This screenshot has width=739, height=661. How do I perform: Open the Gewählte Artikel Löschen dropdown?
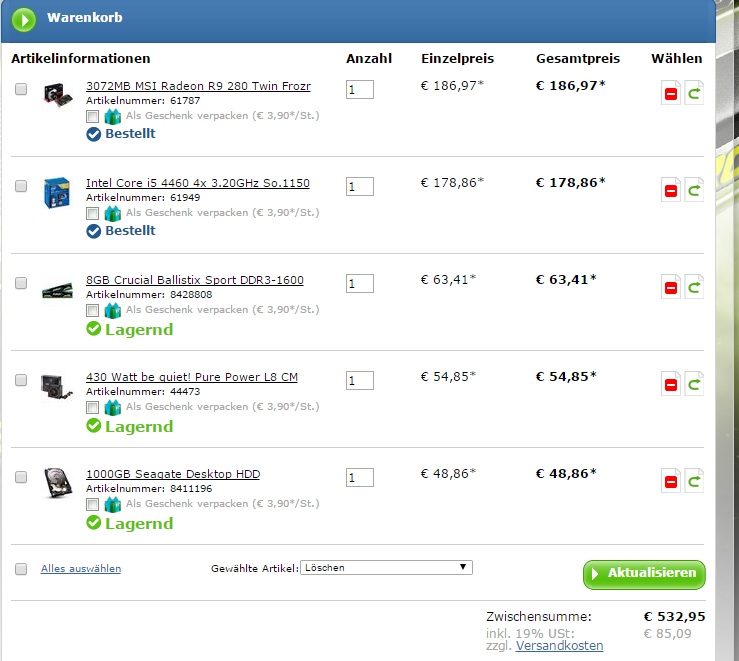tap(386, 567)
